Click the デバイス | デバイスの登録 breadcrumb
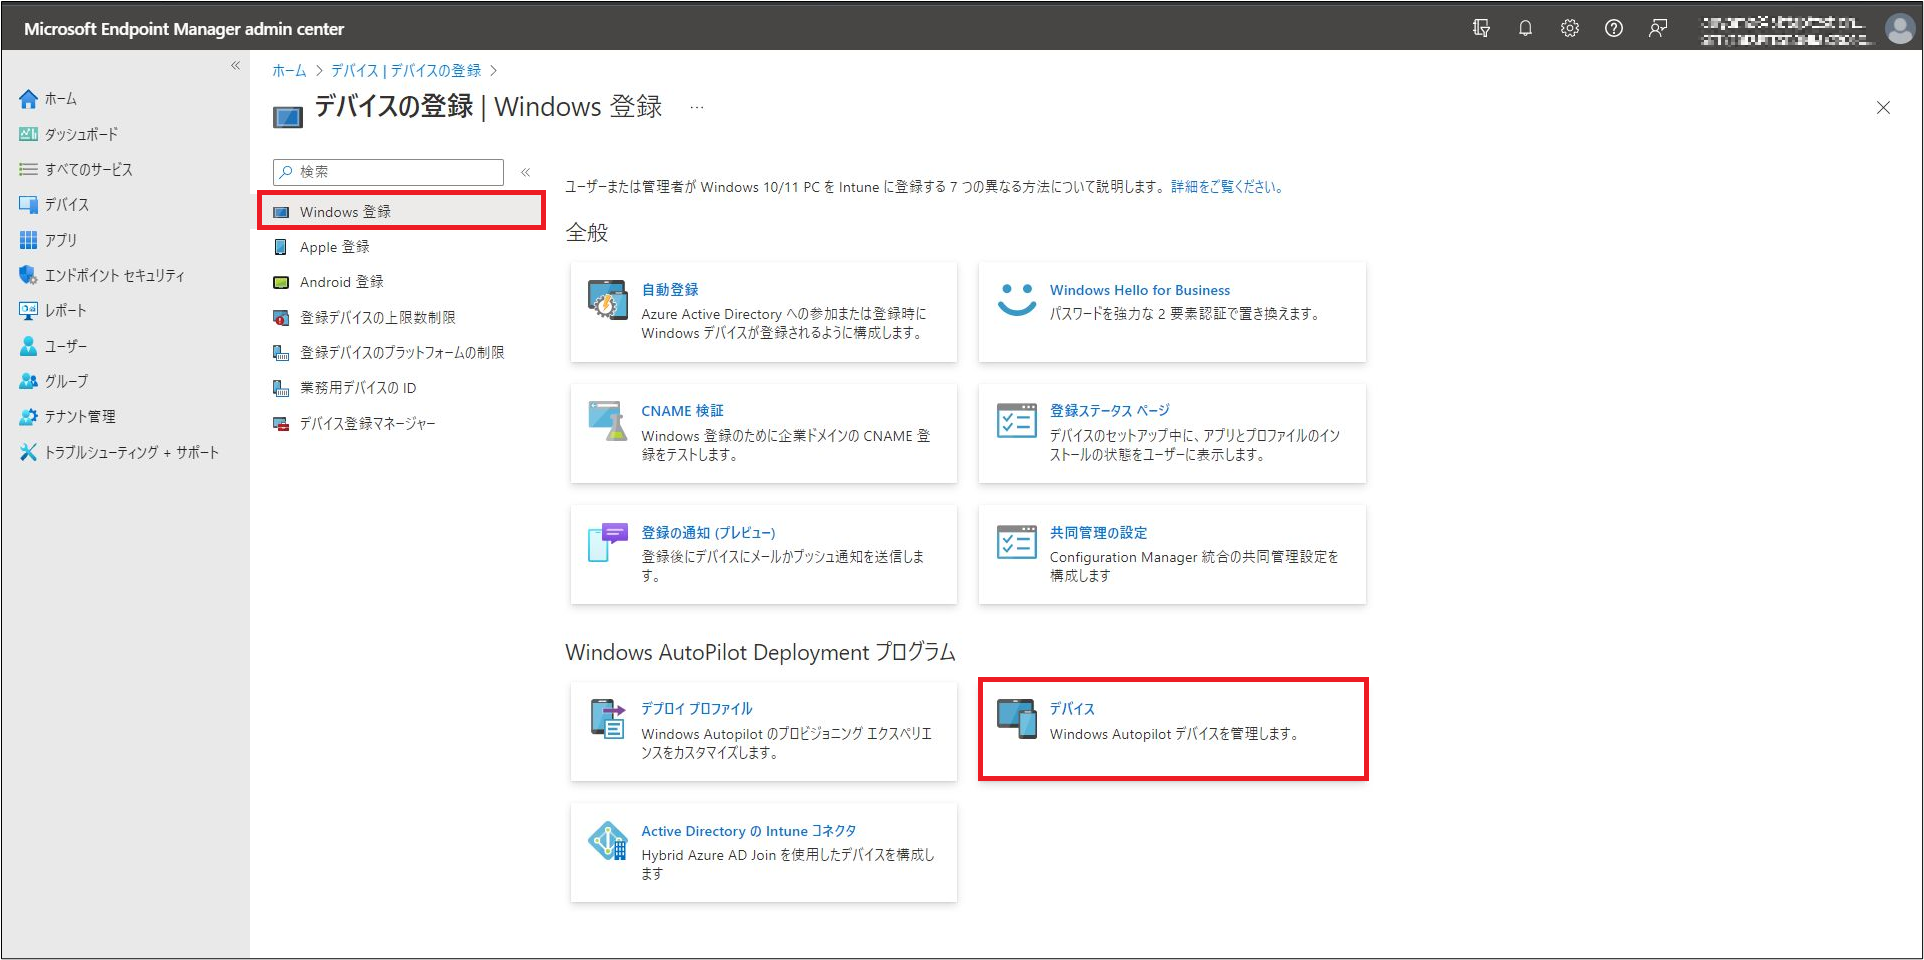 [x=406, y=71]
